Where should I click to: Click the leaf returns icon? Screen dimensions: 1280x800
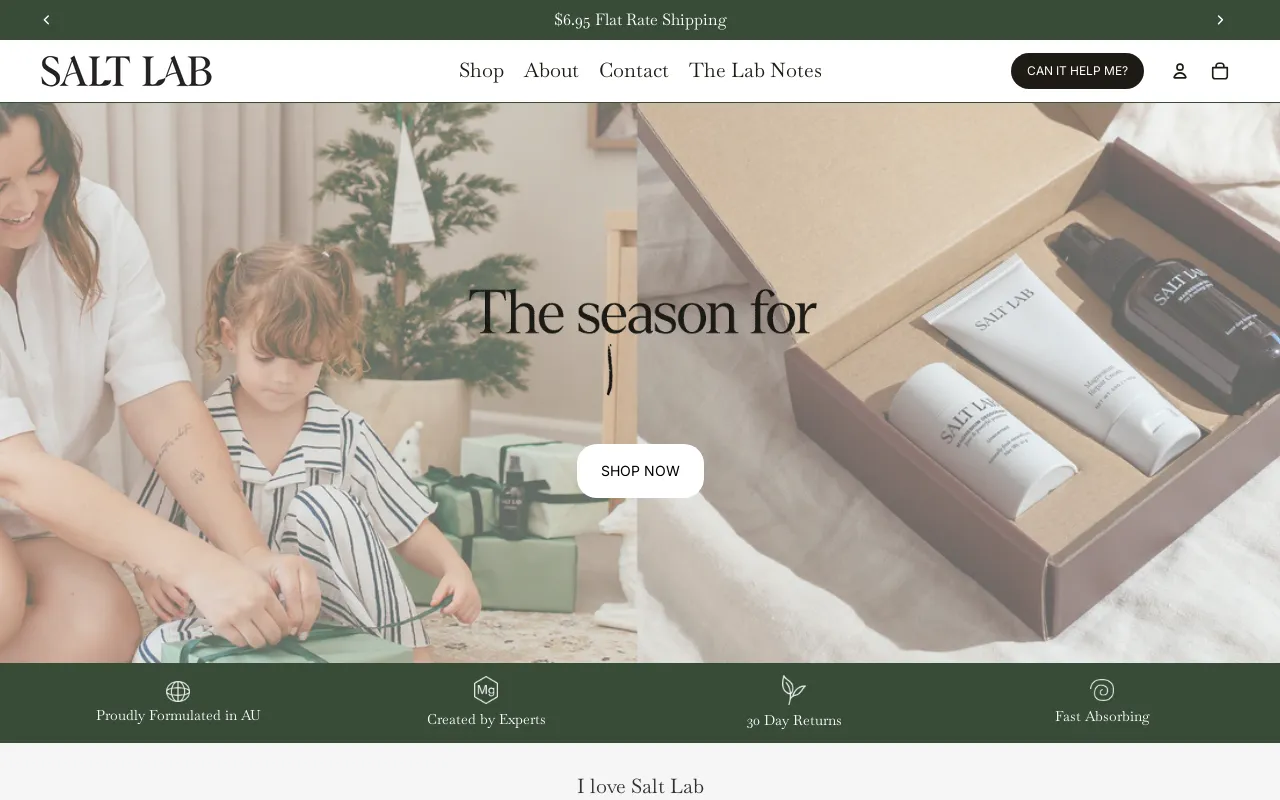[x=794, y=690]
